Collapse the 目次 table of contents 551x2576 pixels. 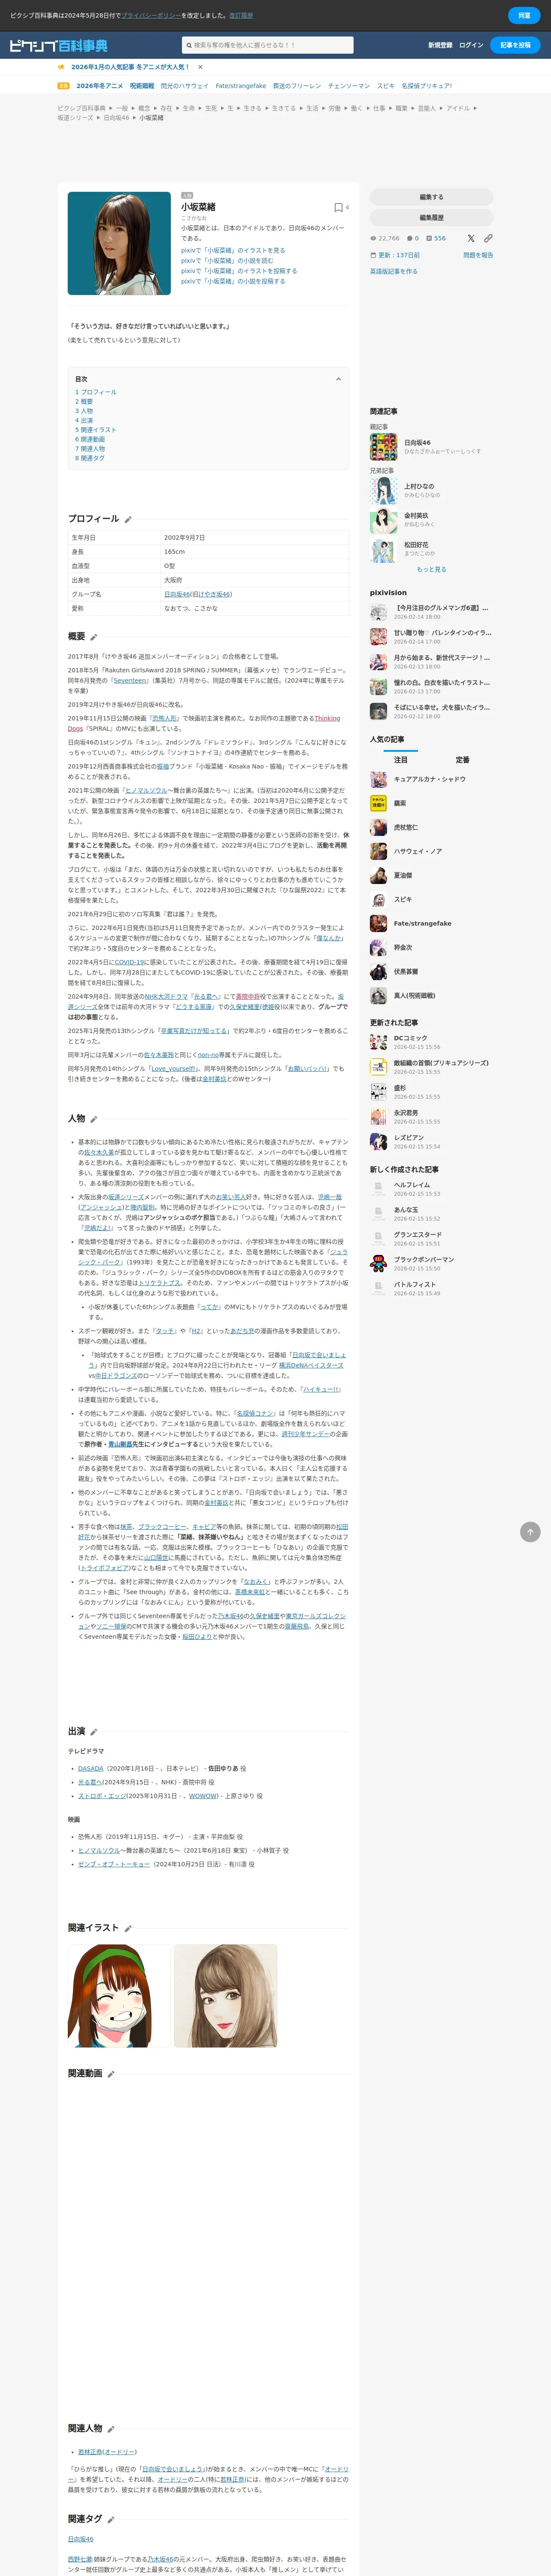338,379
